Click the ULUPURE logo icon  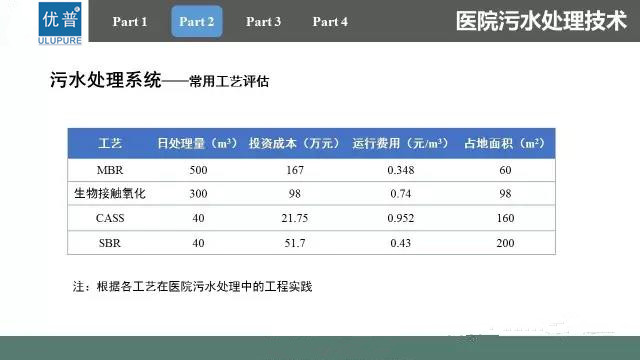[60, 23]
